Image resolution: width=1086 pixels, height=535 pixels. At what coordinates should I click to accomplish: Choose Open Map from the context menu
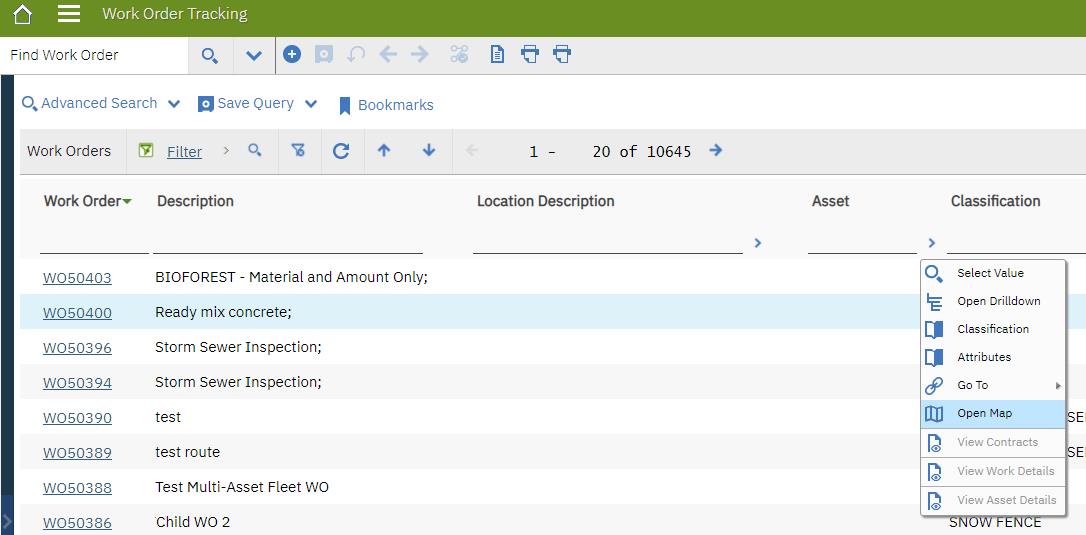(x=993, y=414)
